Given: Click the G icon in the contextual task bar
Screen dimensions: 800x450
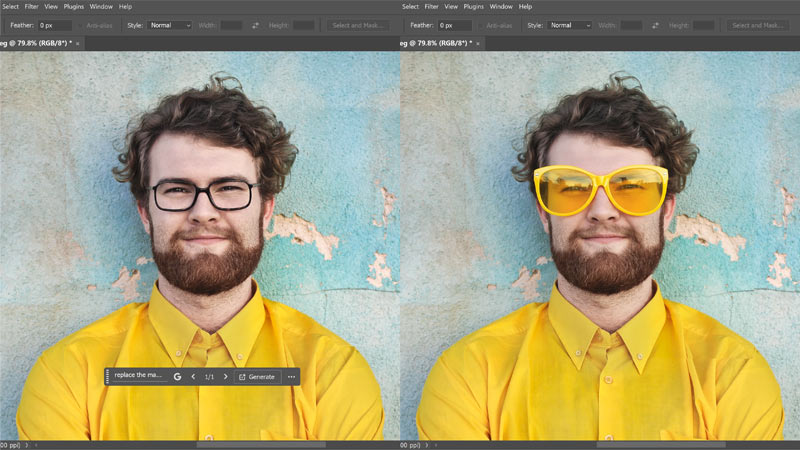Looking at the screenshot, I should pyautogui.click(x=177, y=377).
